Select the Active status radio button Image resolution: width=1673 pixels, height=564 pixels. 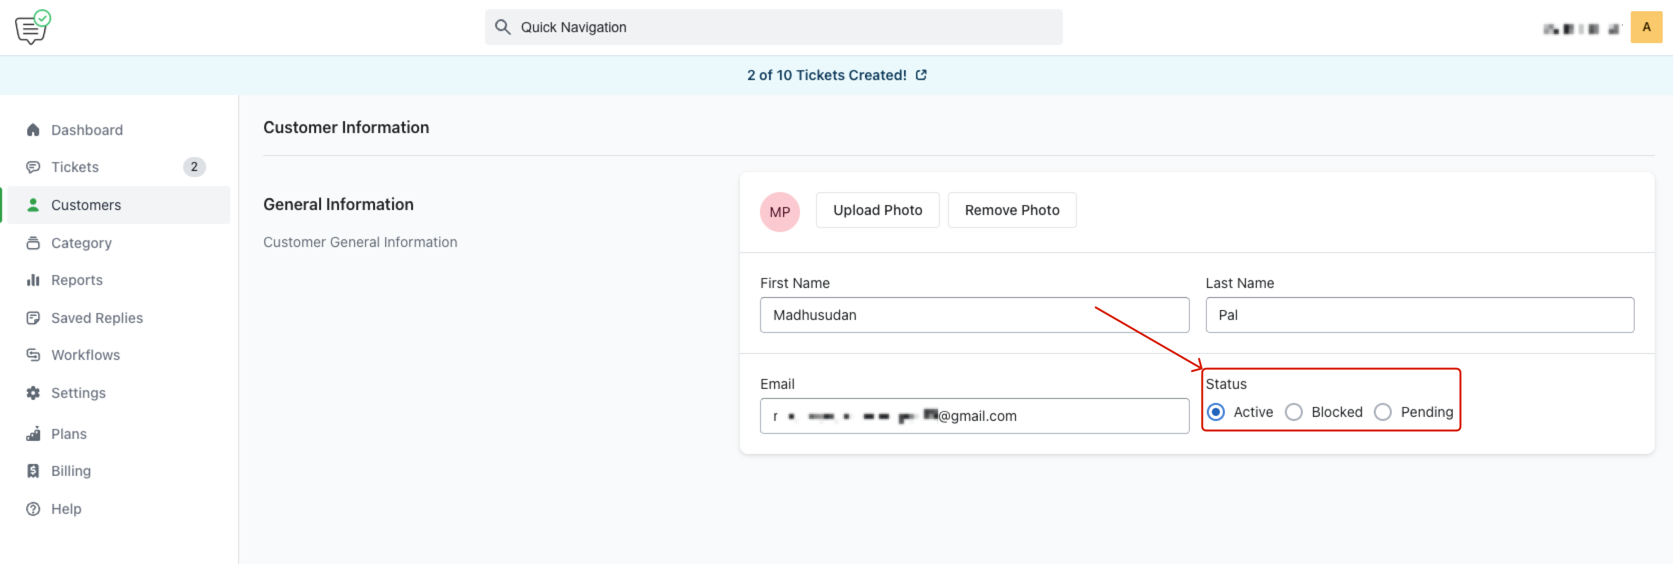point(1216,412)
